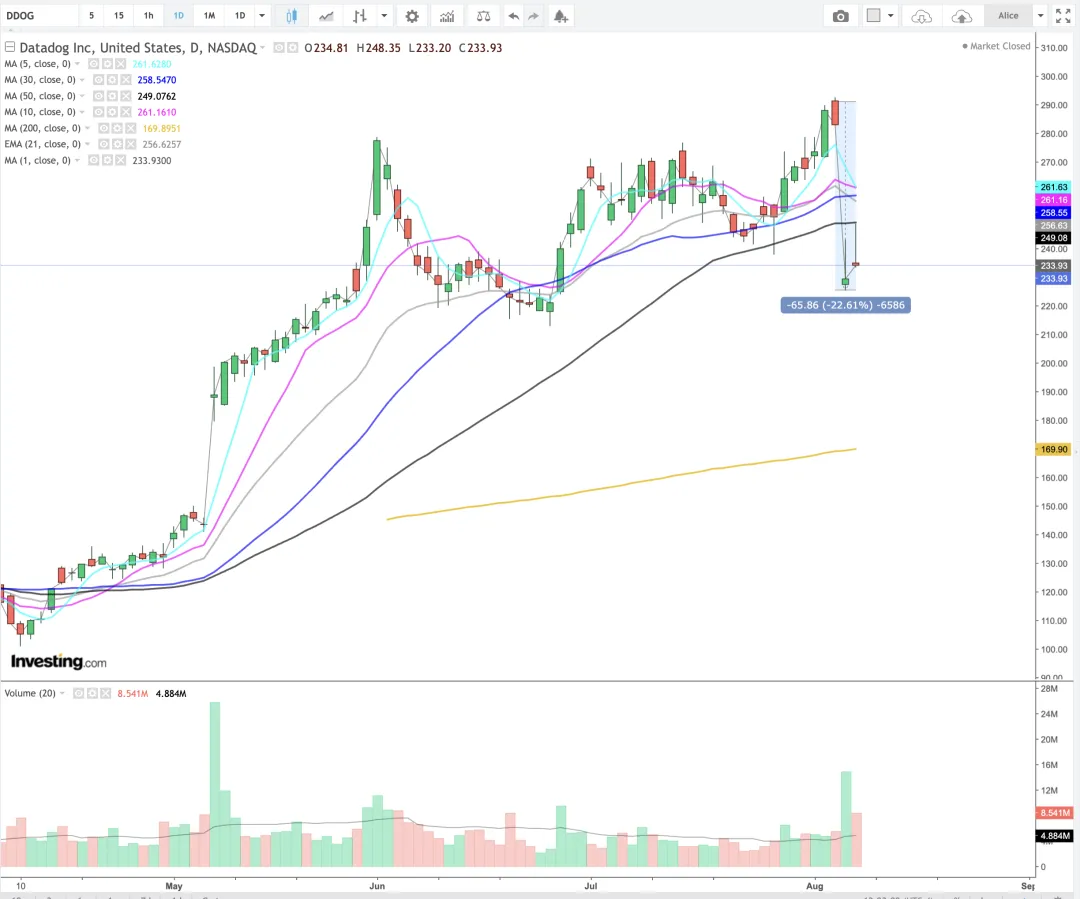Expand the layout selector dropdown arrow
Viewport: 1080px width, 899px height.
tap(891, 16)
